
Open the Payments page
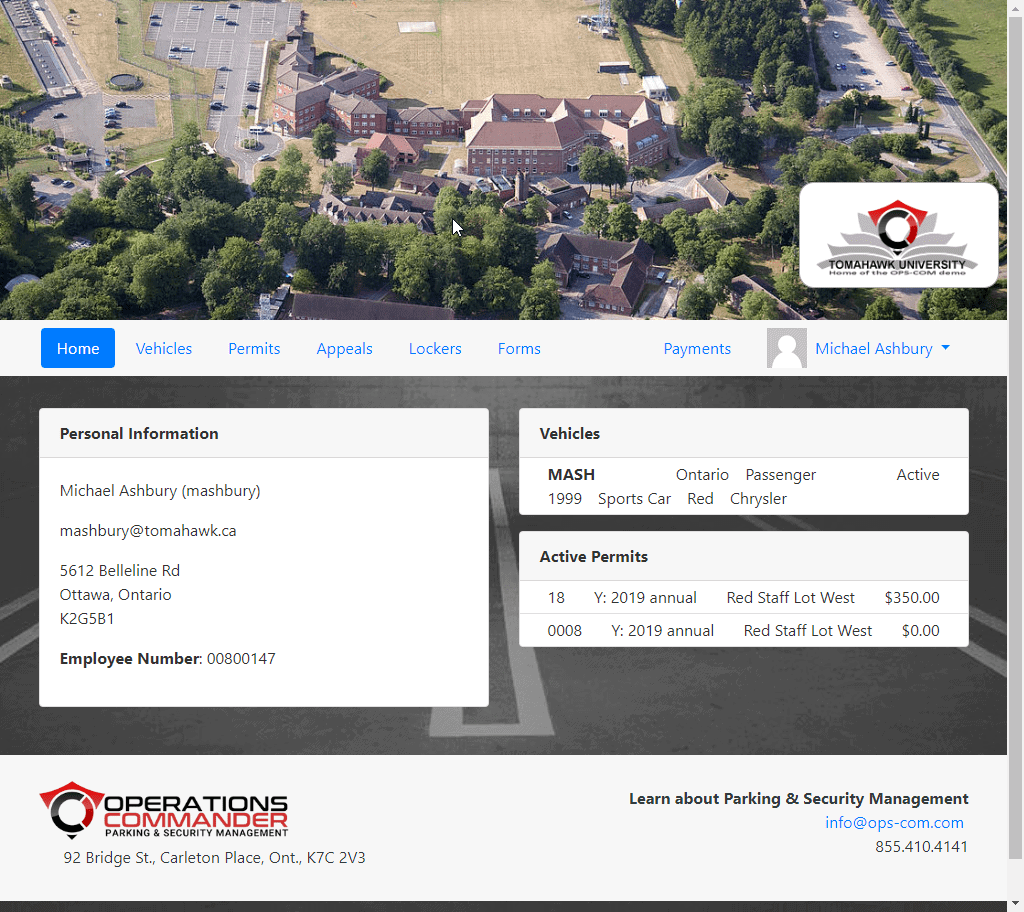pyautogui.click(x=697, y=348)
